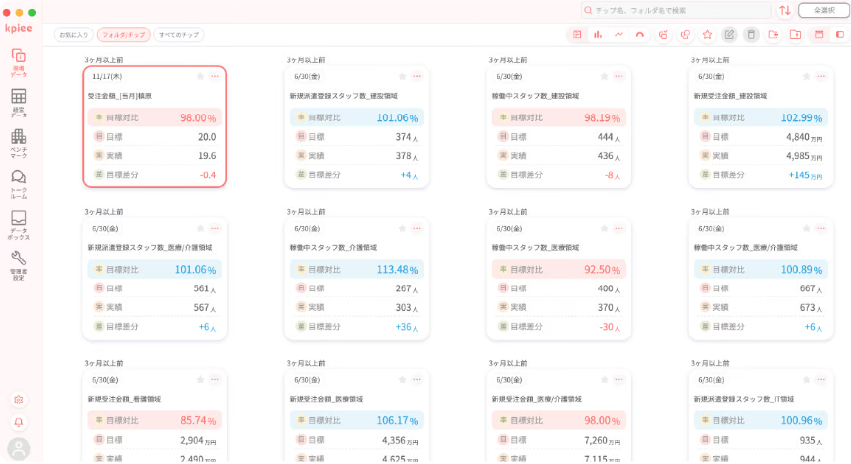Toggle favorite star on 100.96% card
Screen dimensions: 851x464
click(806, 380)
